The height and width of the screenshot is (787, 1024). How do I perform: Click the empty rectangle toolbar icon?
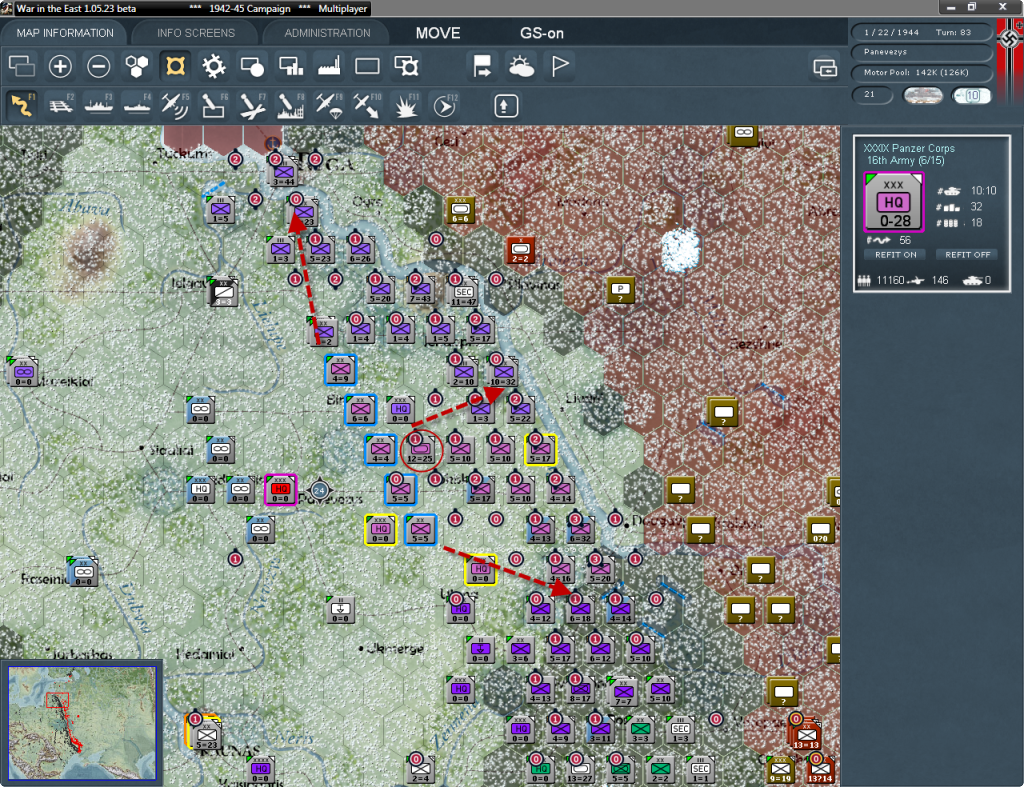click(367, 66)
